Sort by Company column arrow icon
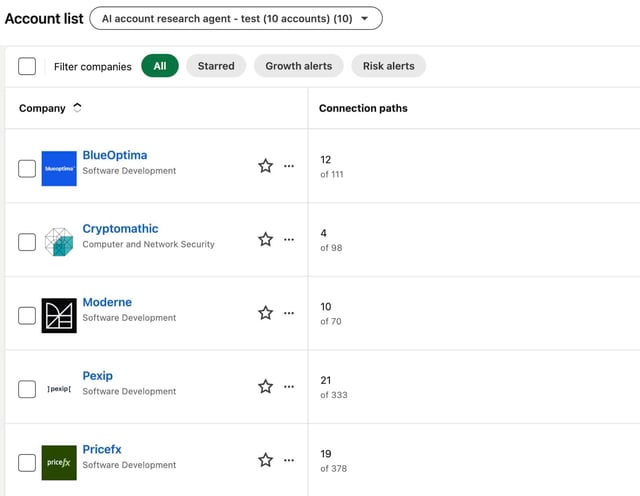The width and height of the screenshot is (640, 496). (77, 108)
